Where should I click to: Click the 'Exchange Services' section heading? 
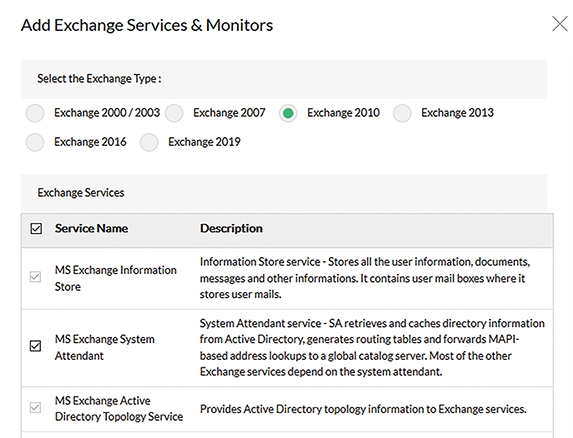click(x=81, y=193)
